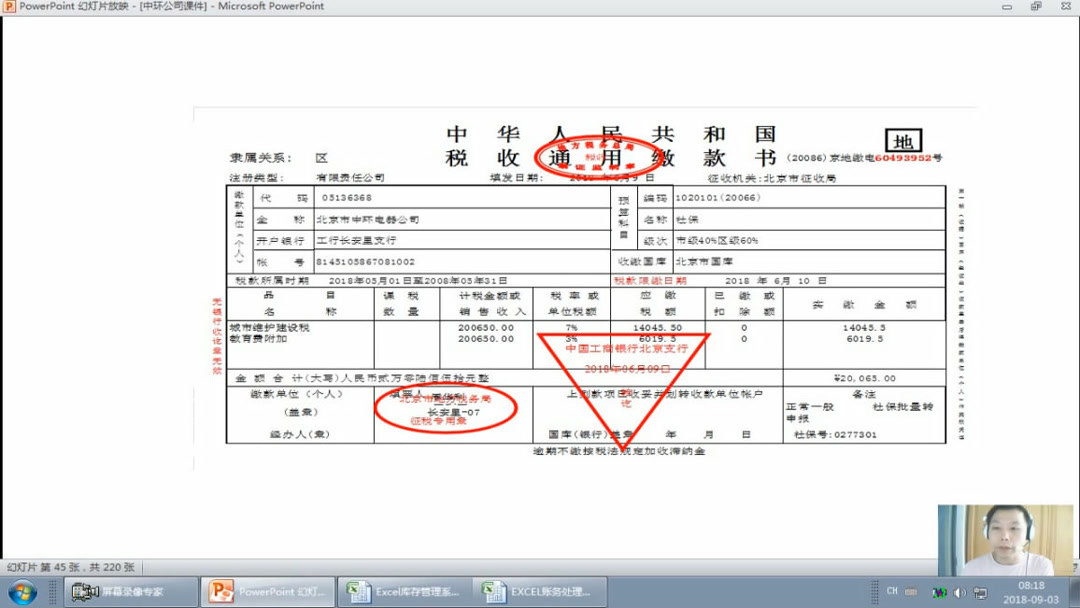Click the keyboard layout icon in system tray
This screenshot has width=1080, height=608.
point(912,593)
